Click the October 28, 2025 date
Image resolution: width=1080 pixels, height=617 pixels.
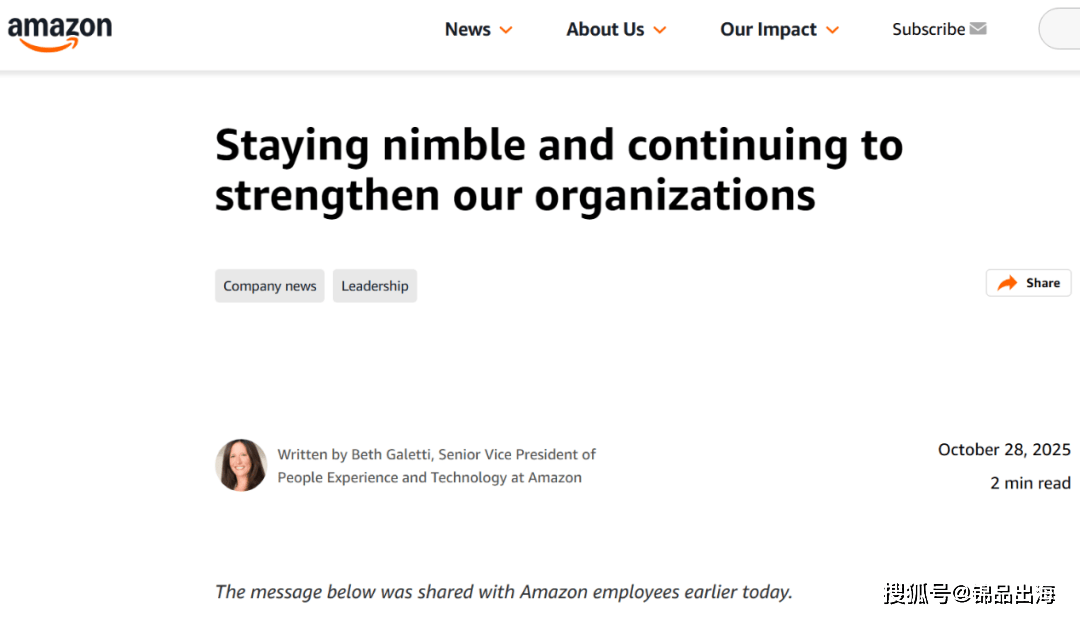pyautogui.click(x=1004, y=450)
